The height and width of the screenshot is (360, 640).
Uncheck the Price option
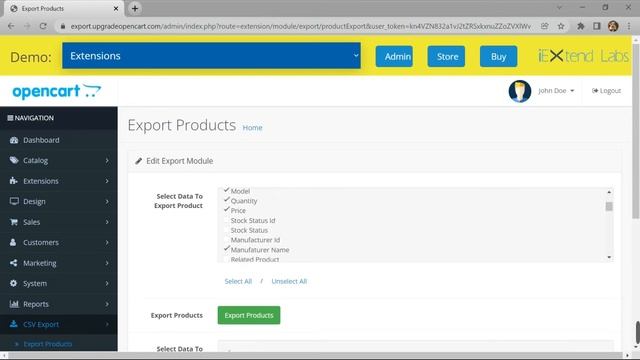pos(227,210)
